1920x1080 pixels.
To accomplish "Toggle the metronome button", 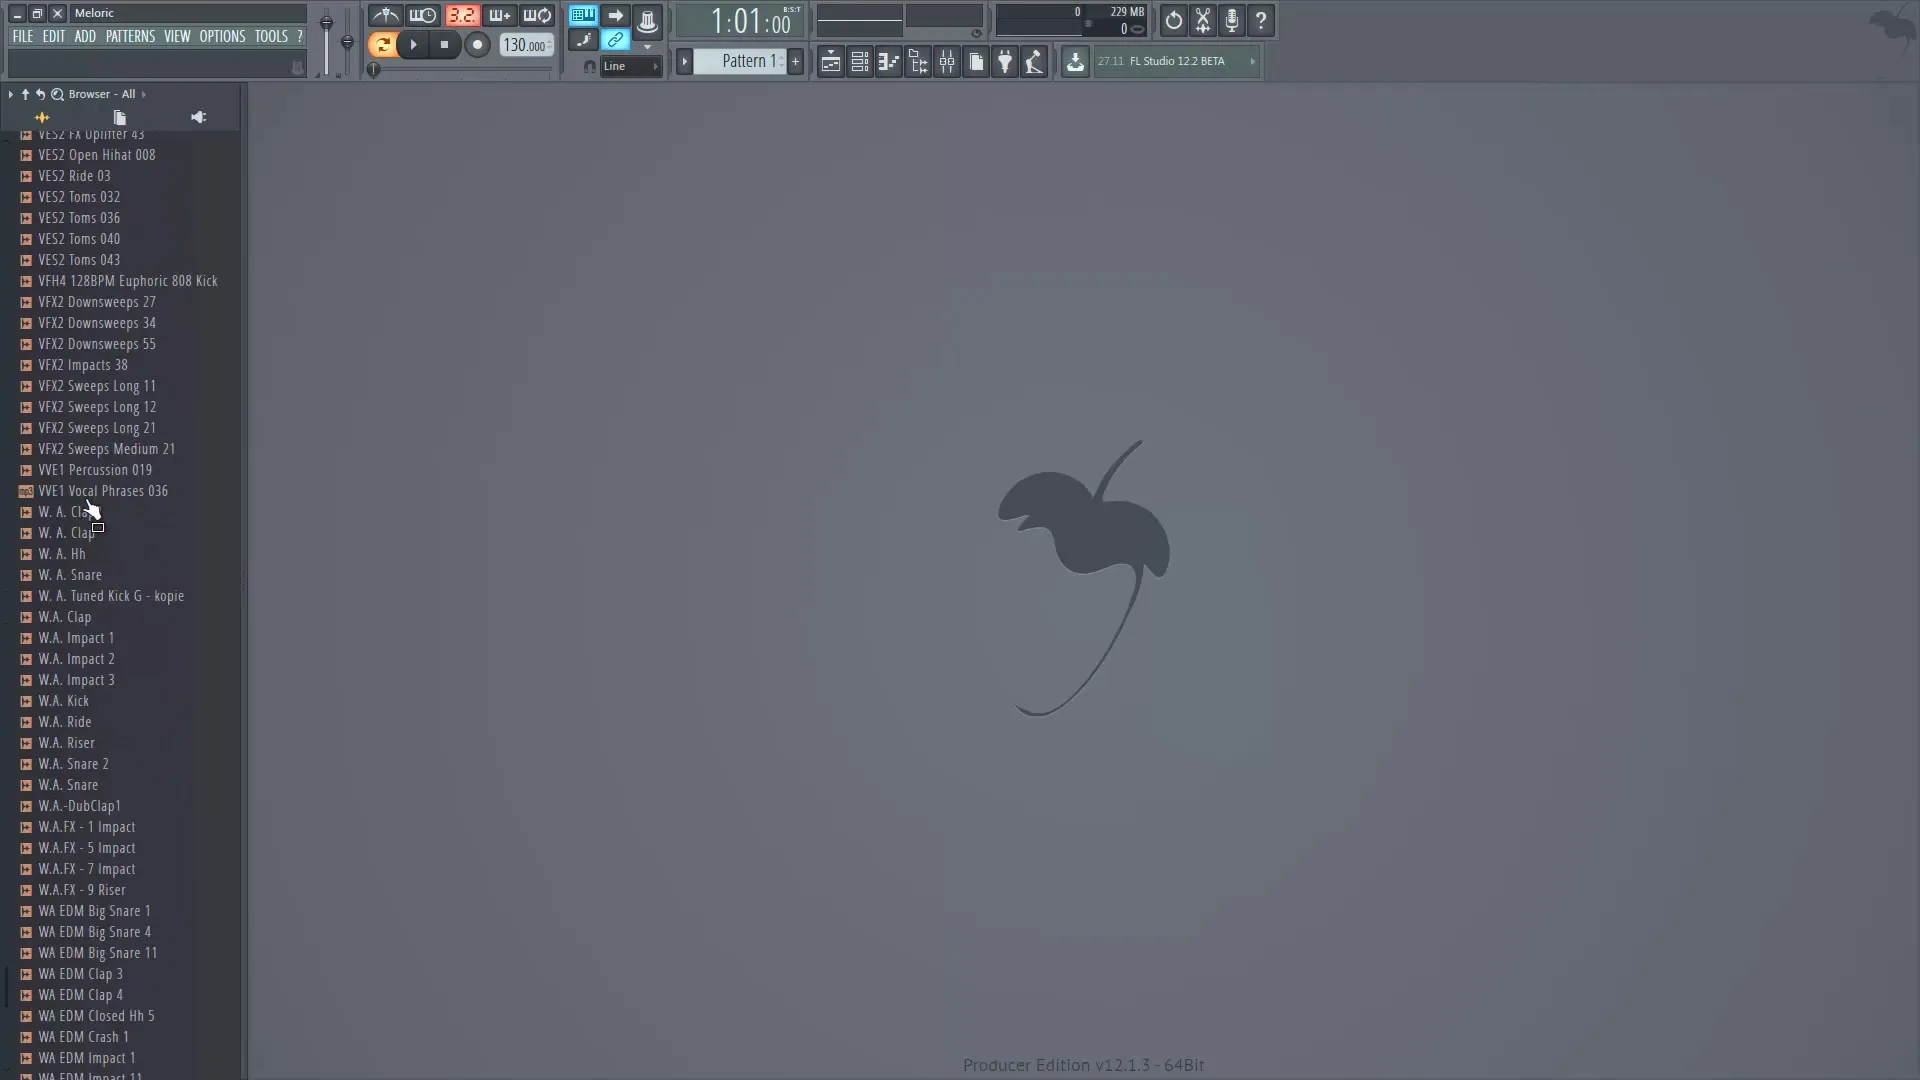I will (x=385, y=16).
